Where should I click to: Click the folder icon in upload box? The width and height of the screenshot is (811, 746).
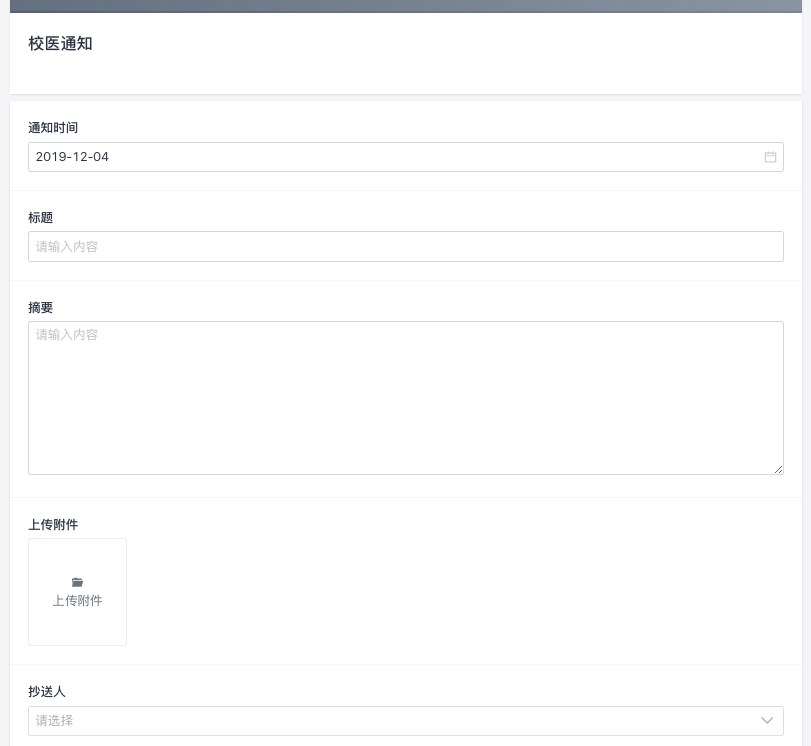[x=77, y=583]
